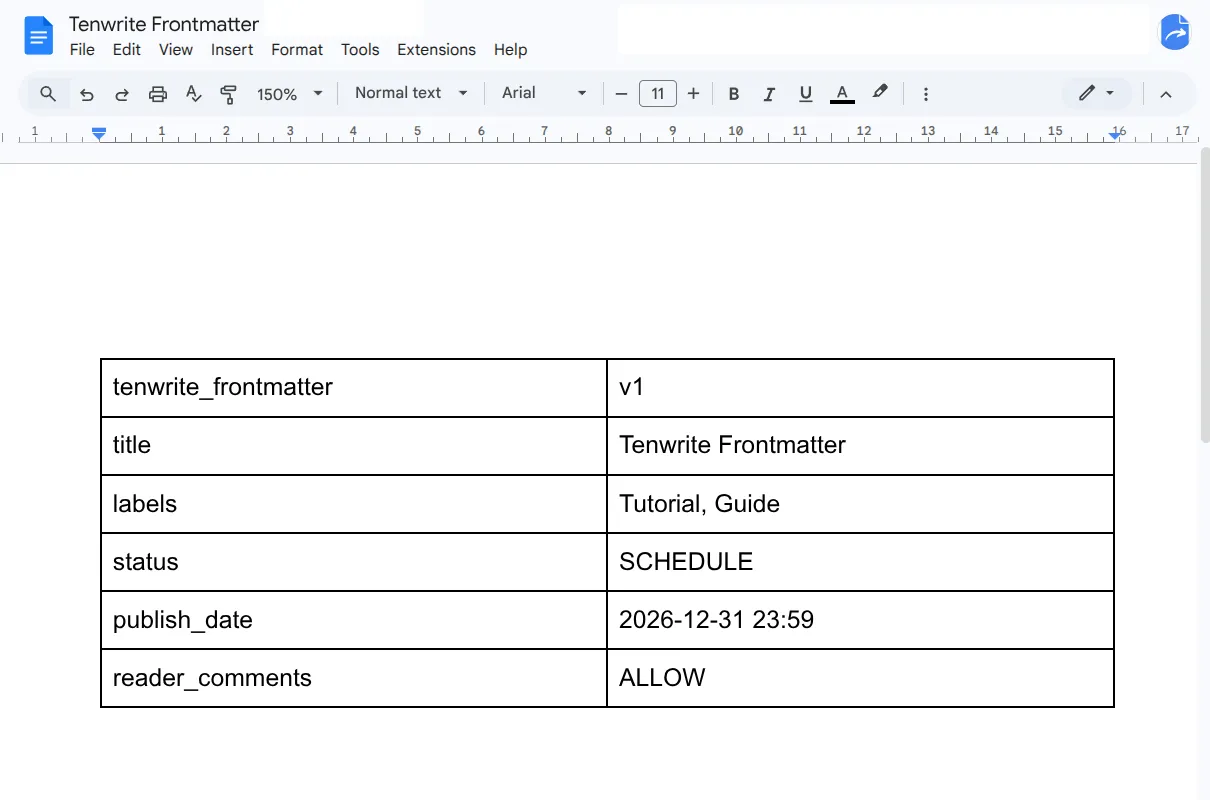Open the more toolbar options menu
Image resolution: width=1210 pixels, height=800 pixels.
(x=926, y=93)
